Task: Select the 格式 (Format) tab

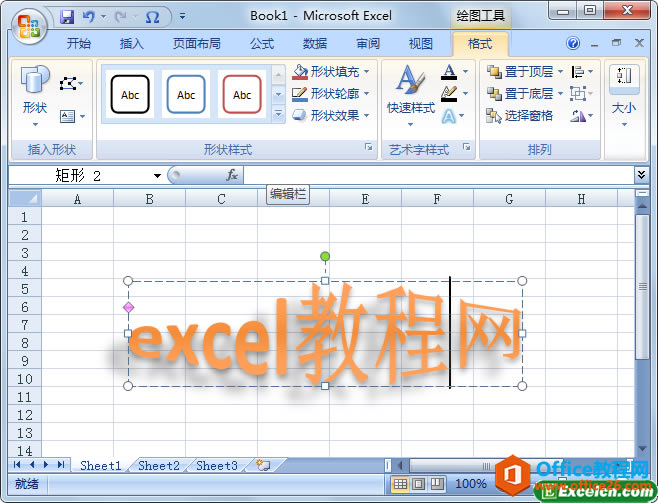Action: [x=480, y=43]
